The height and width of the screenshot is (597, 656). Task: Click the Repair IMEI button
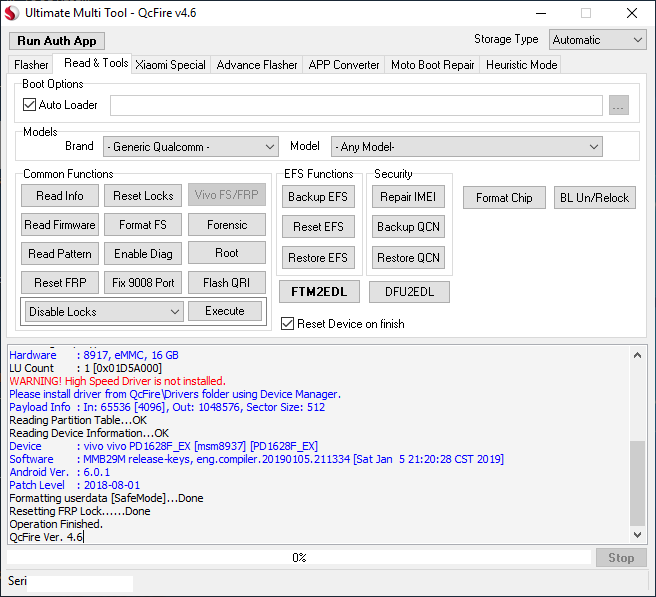(408, 197)
